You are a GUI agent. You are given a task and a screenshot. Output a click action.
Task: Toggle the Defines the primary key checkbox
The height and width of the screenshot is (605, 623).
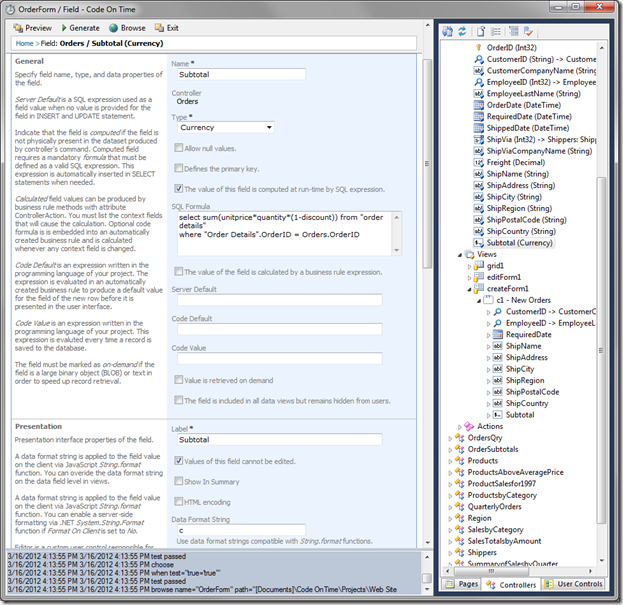[178, 168]
